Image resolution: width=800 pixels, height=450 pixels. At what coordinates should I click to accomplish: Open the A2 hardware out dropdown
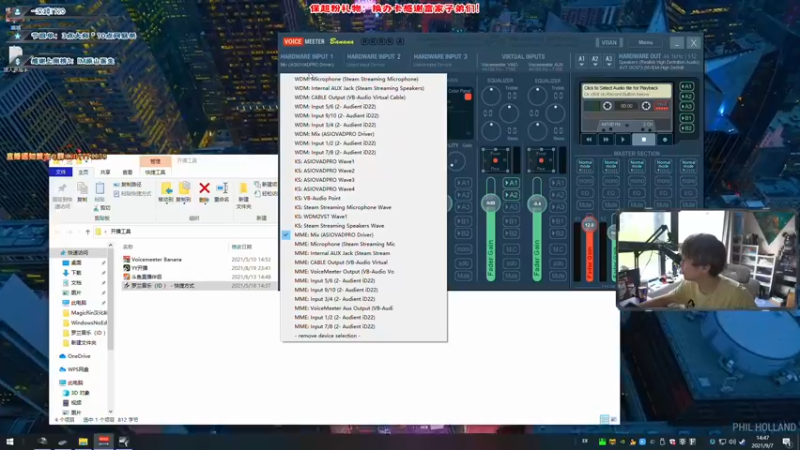[595, 61]
